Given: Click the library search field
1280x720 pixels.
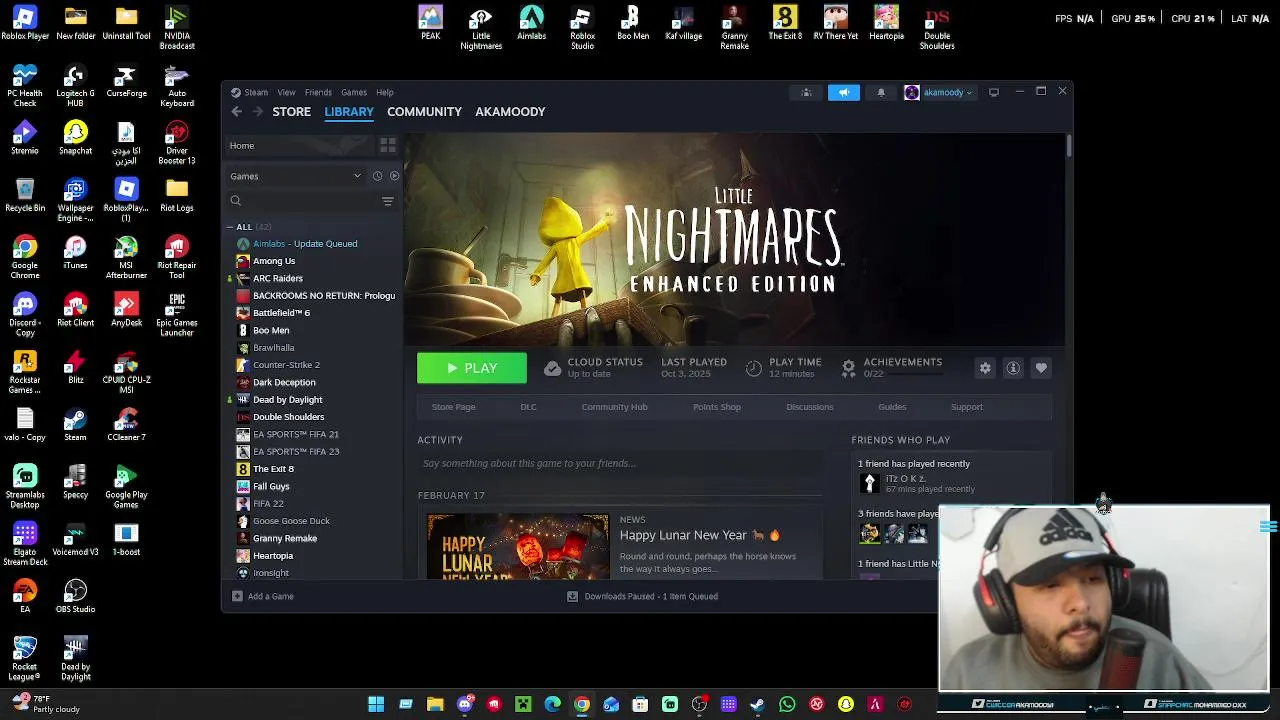Looking at the screenshot, I should 303,201.
